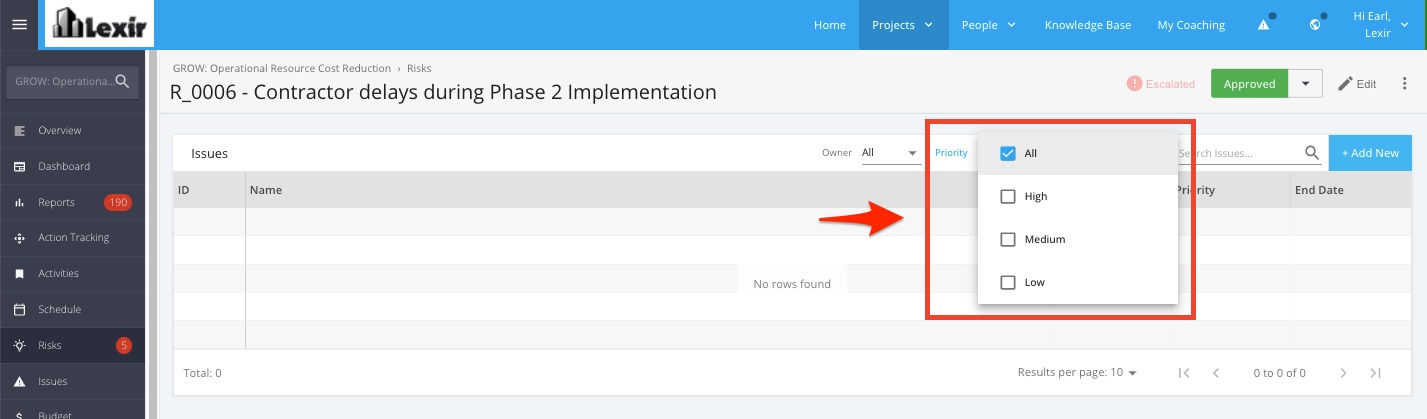
Task: Click the R_0006 risk title heading
Action: [444, 92]
